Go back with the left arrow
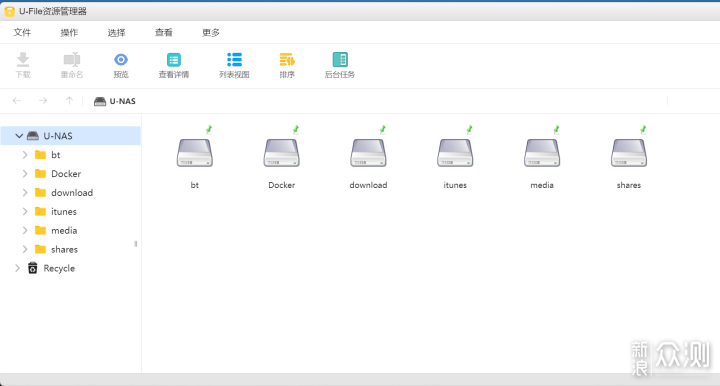This screenshot has height=386, width=720. coord(17,101)
